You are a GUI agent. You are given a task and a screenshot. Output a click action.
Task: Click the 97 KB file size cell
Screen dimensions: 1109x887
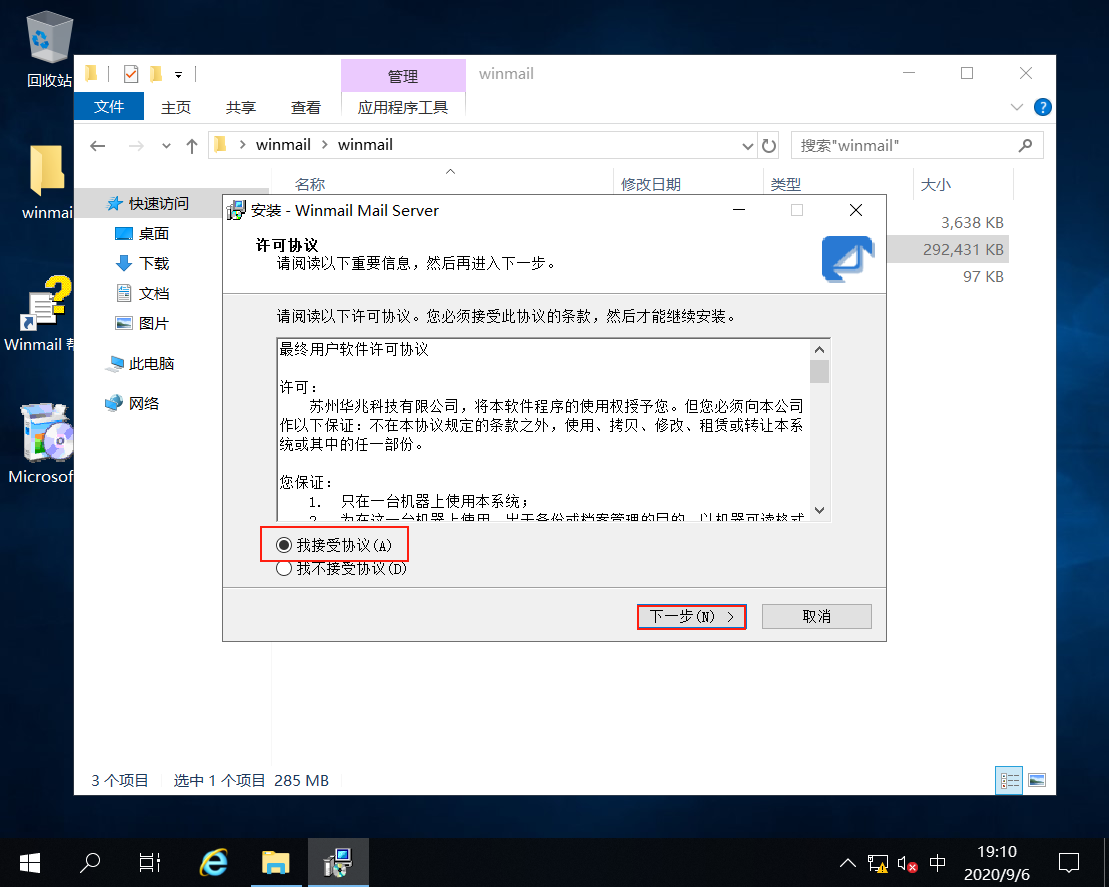pos(983,277)
